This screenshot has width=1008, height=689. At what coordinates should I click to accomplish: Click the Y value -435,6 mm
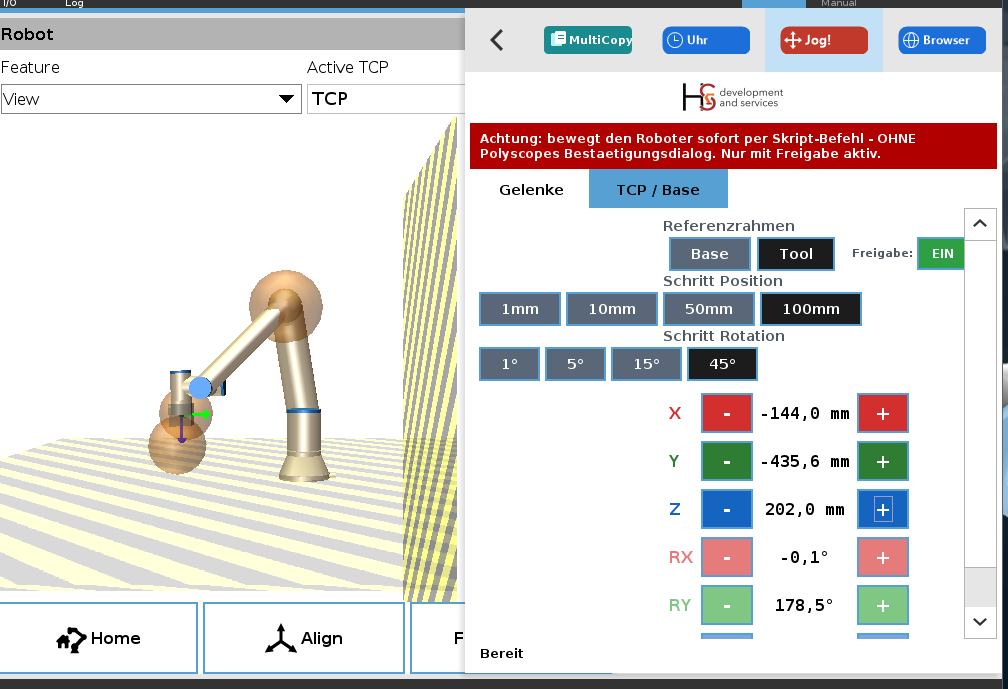[x=805, y=461]
